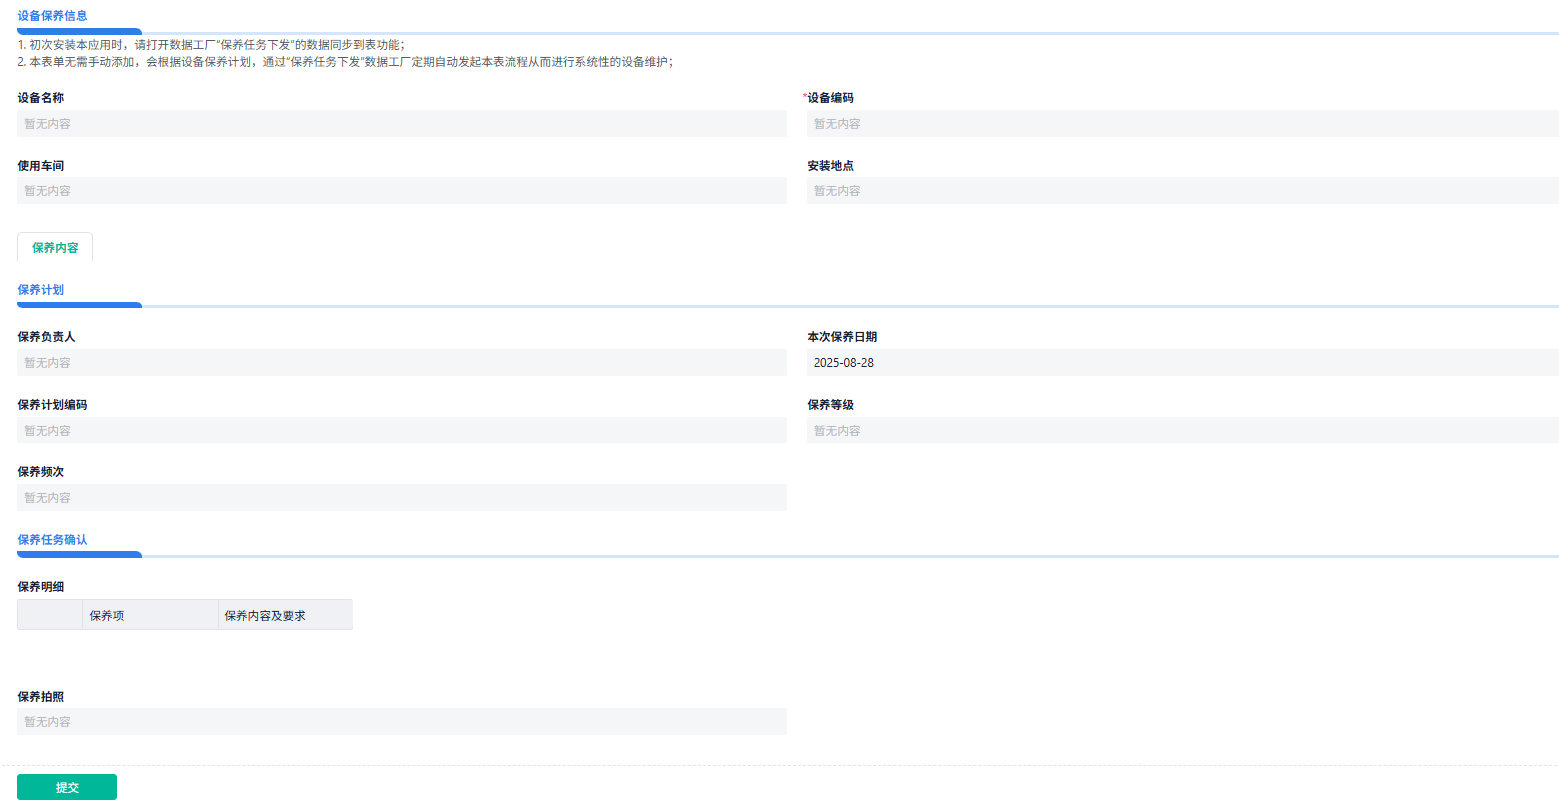Viewport: 1559px width, 807px height.
Task: Click the 设备保养信息 section title
Action: pos(52,16)
